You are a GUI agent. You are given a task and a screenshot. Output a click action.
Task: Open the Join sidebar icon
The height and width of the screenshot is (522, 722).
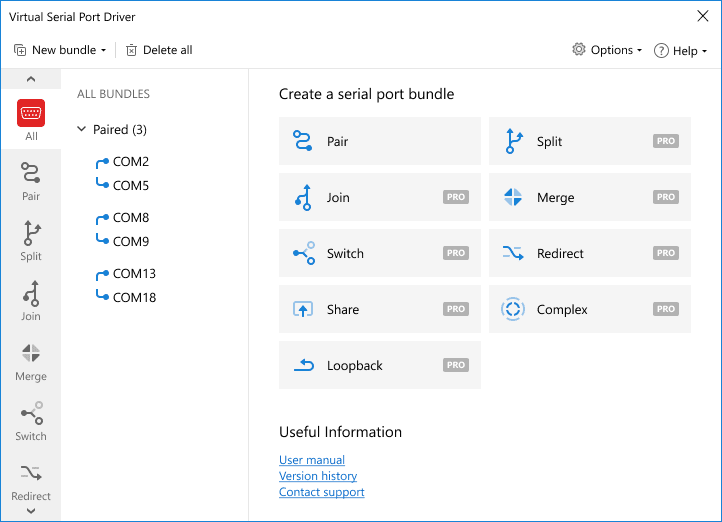(31, 293)
